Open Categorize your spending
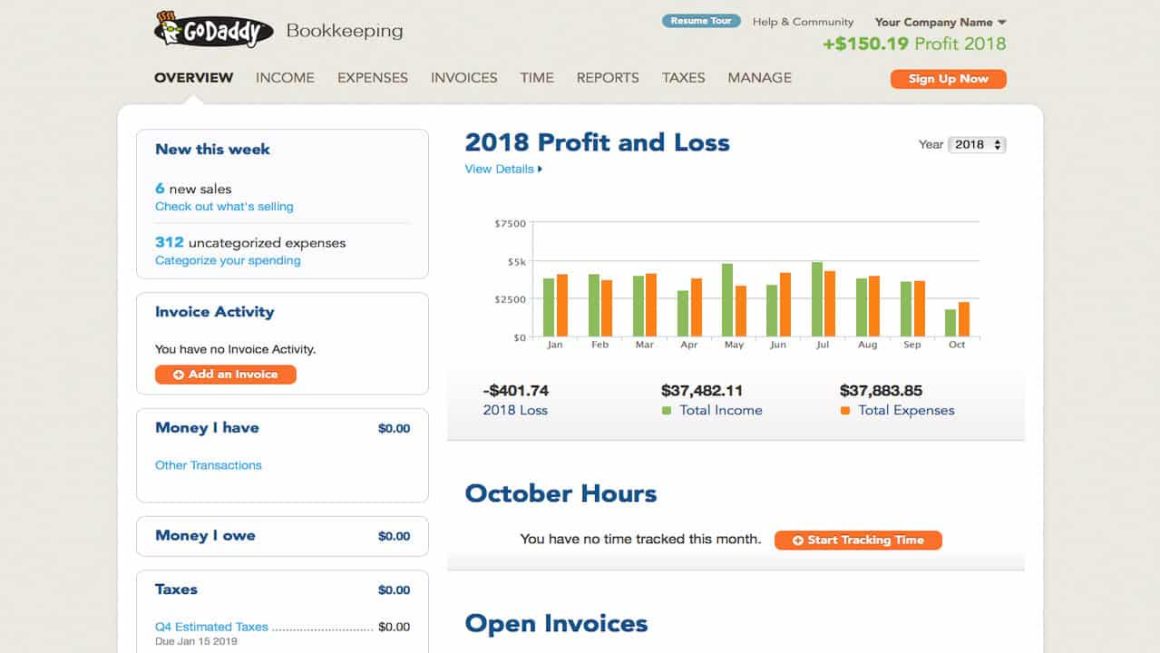This screenshot has width=1160, height=653. [226, 260]
